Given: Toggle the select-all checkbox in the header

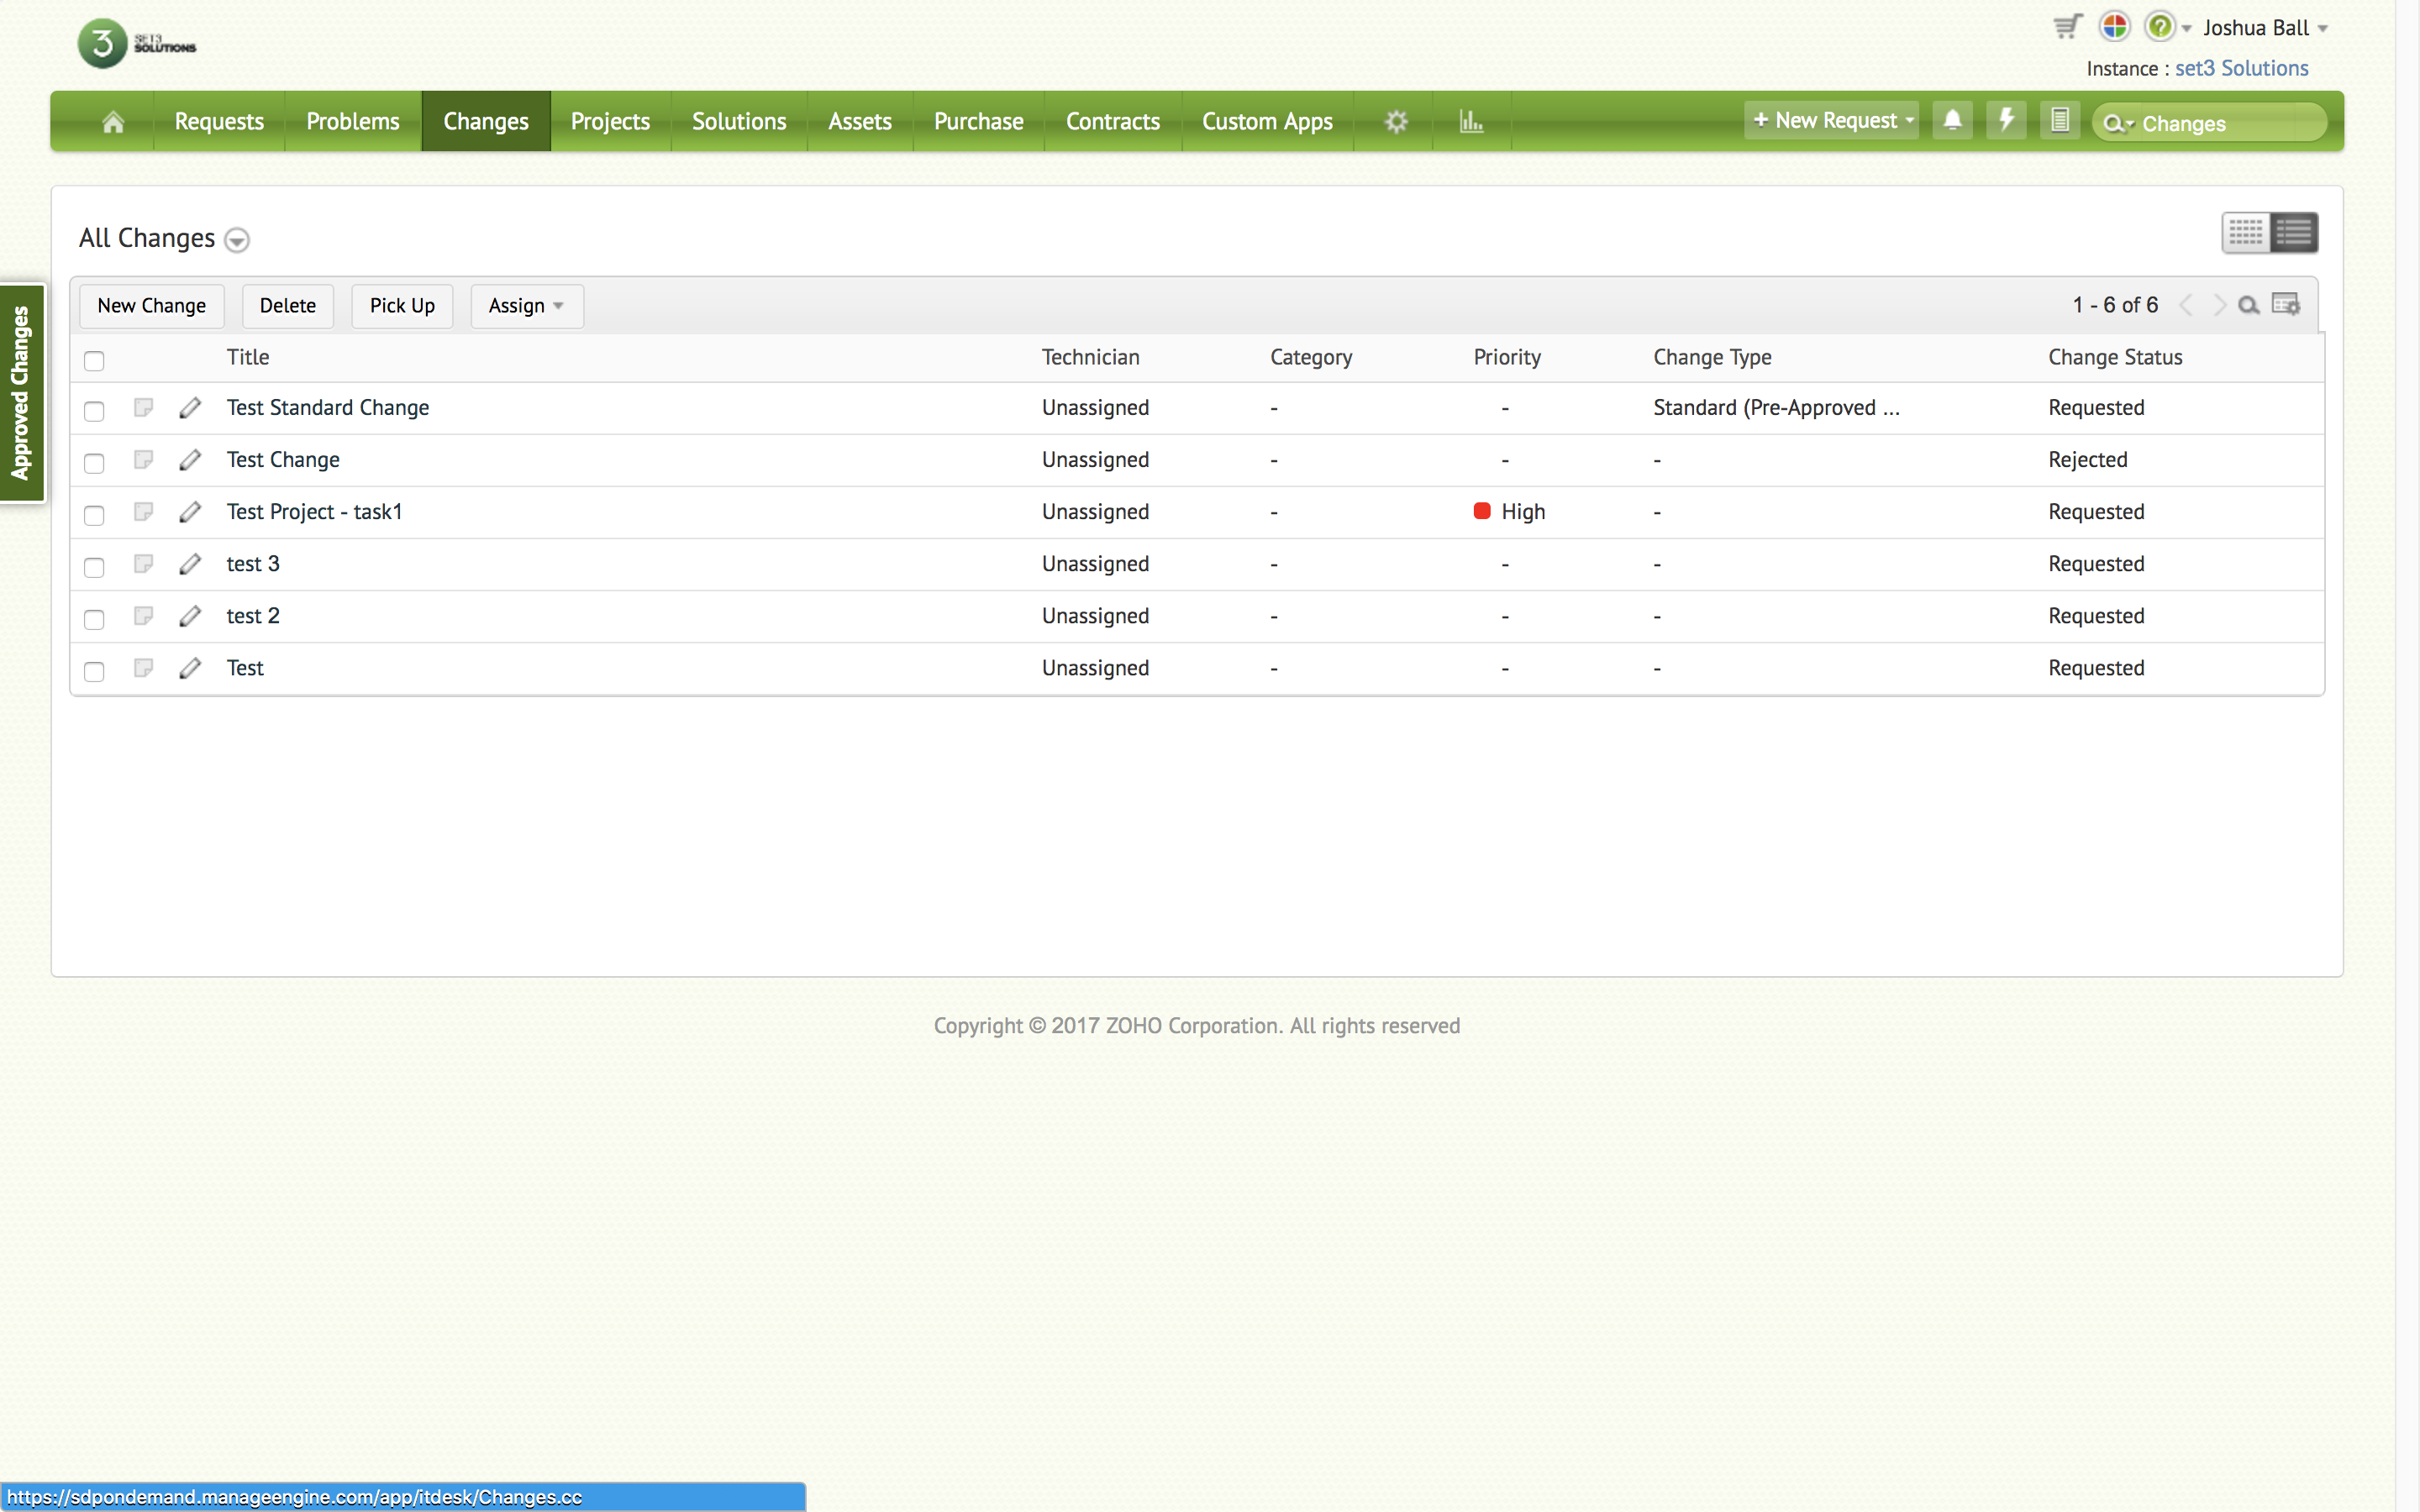Looking at the screenshot, I should [94, 361].
